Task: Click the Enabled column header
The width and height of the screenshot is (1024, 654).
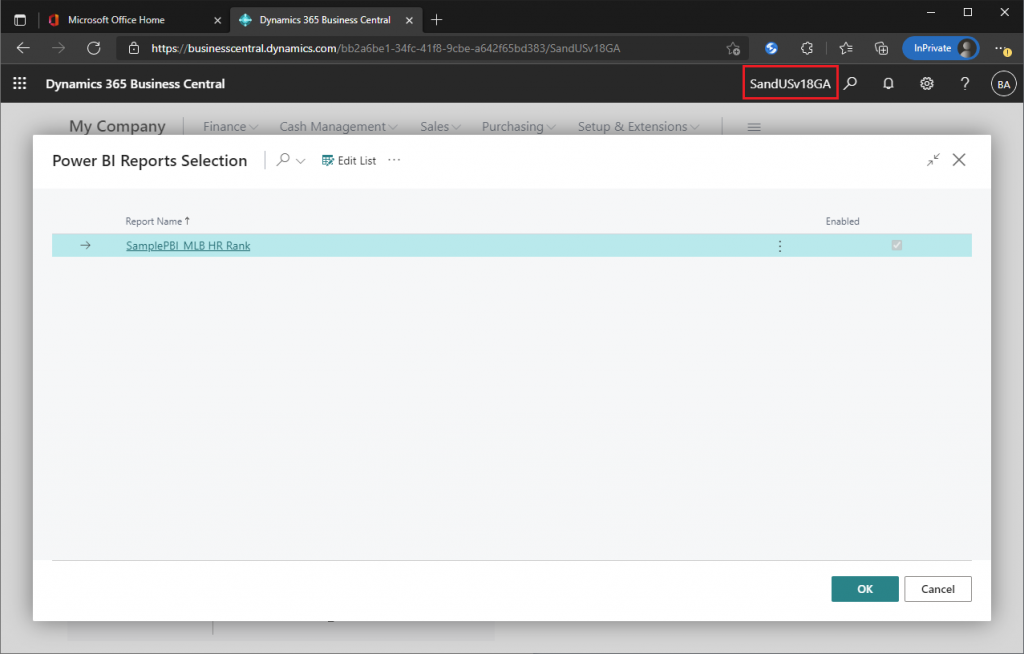Action: click(842, 221)
